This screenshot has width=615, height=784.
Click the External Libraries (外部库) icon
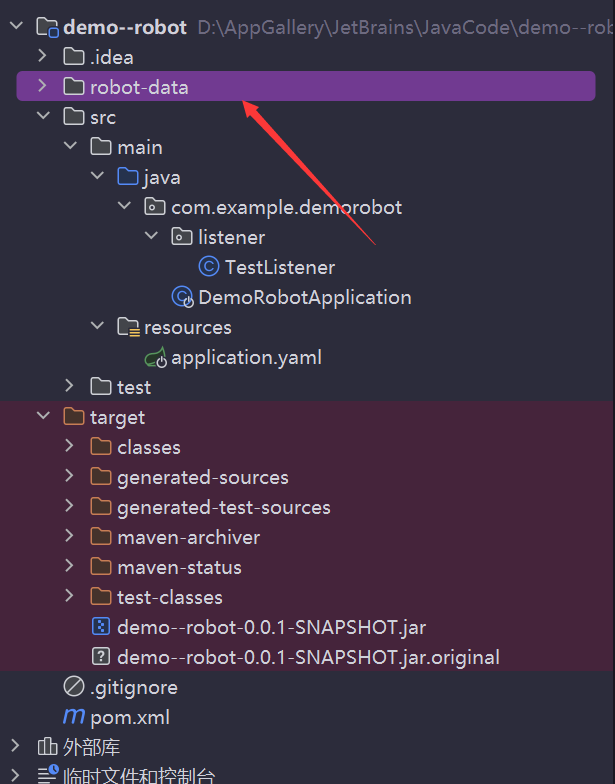[47, 747]
